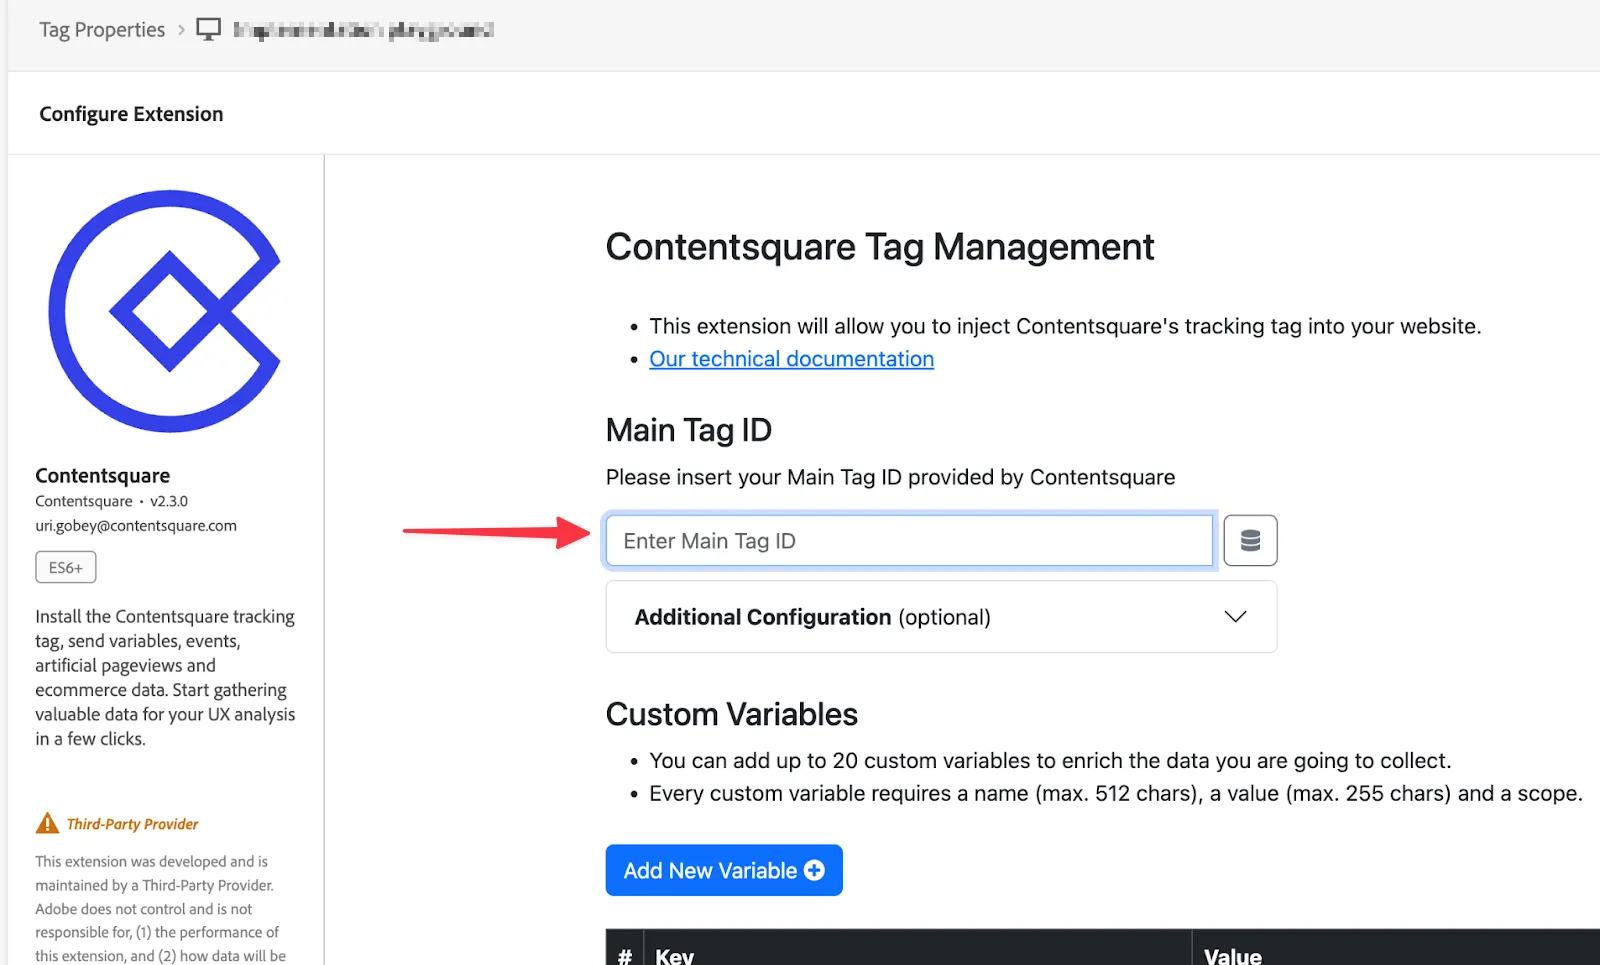Image resolution: width=1600 pixels, height=965 pixels.
Task: Click the data element database icon
Action: [1250, 541]
